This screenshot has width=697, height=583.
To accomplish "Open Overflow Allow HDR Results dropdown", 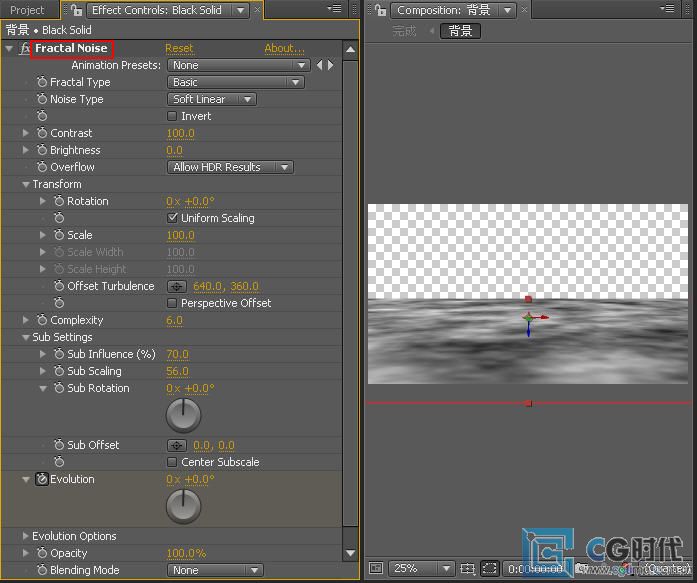I will point(230,167).
